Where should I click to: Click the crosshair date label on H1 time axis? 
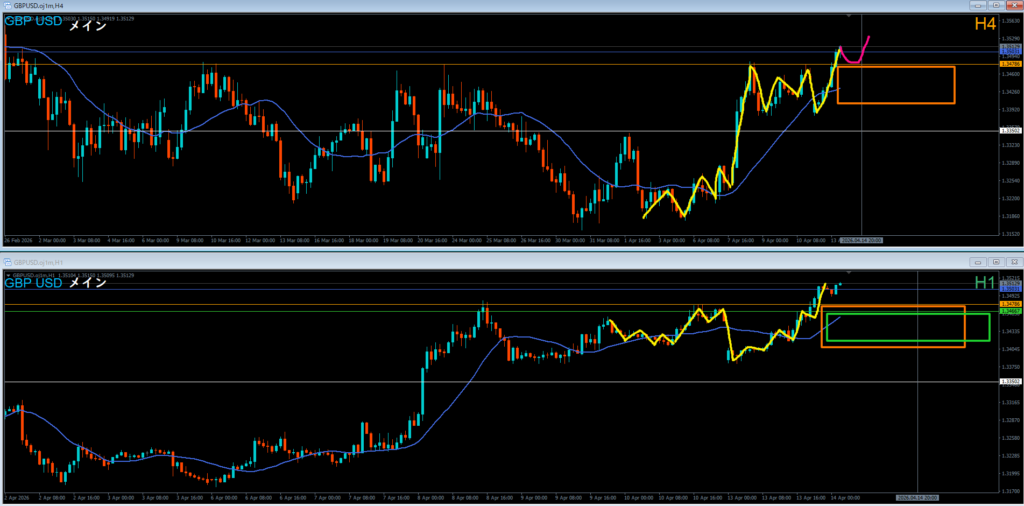point(916,496)
